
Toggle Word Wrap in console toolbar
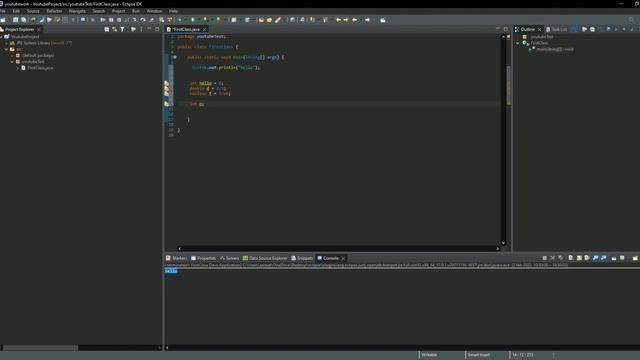[587, 258]
